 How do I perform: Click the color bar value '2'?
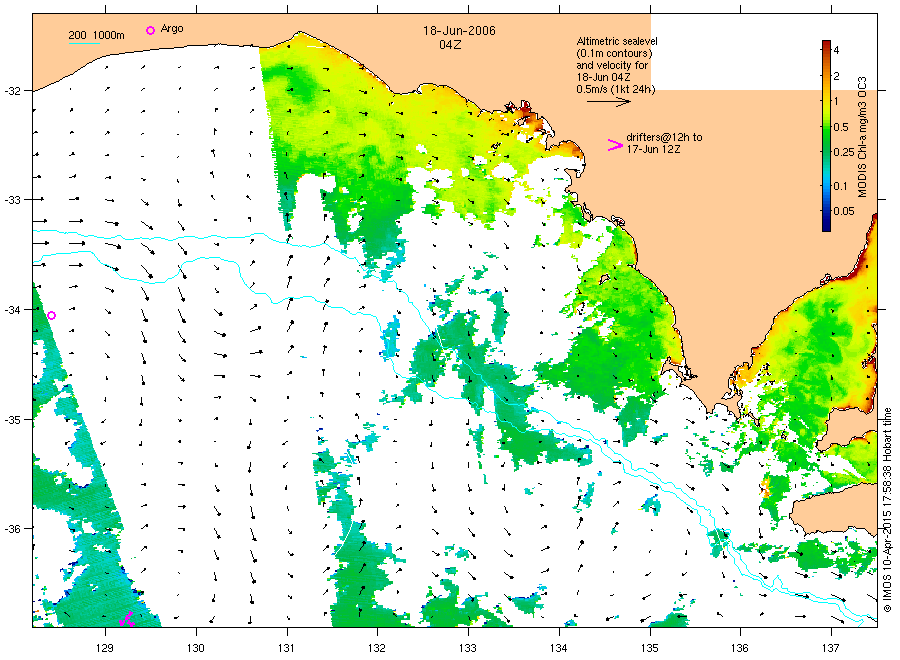point(836,76)
